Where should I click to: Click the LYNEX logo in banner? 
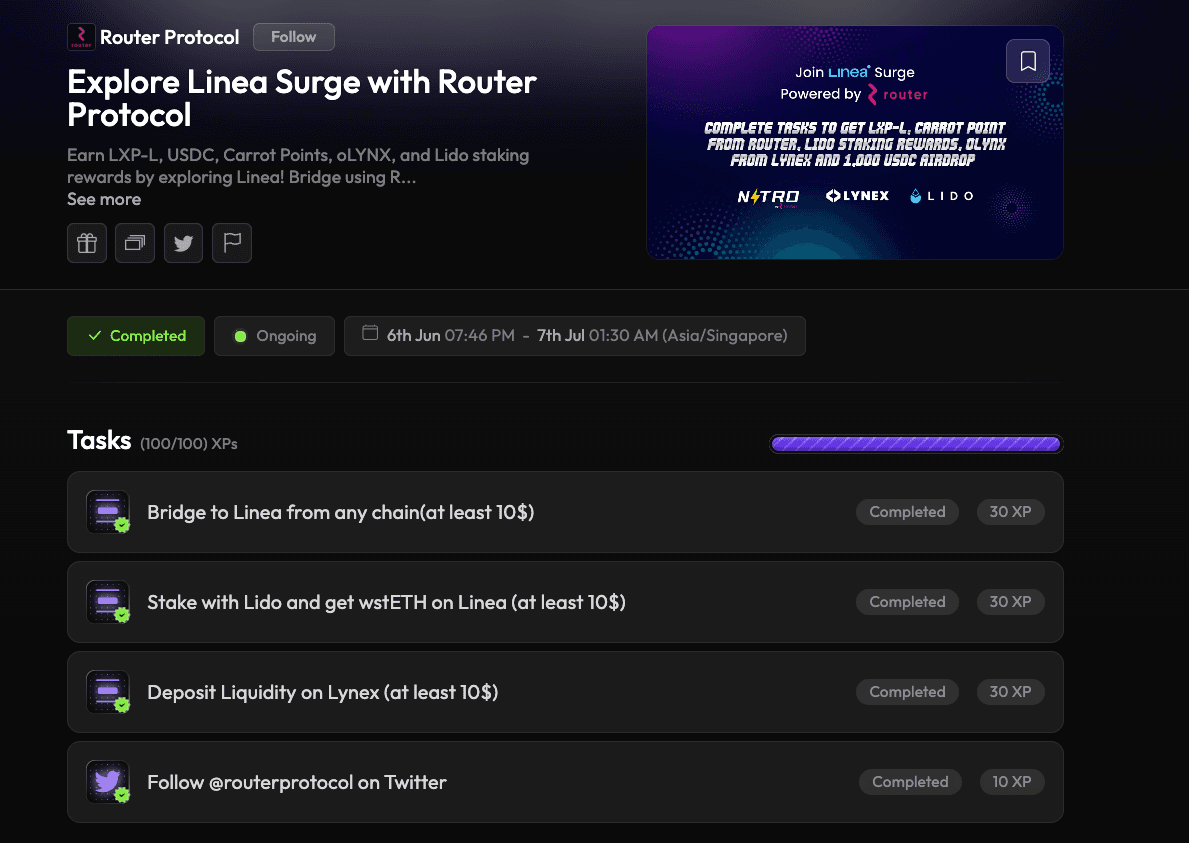[x=857, y=196]
